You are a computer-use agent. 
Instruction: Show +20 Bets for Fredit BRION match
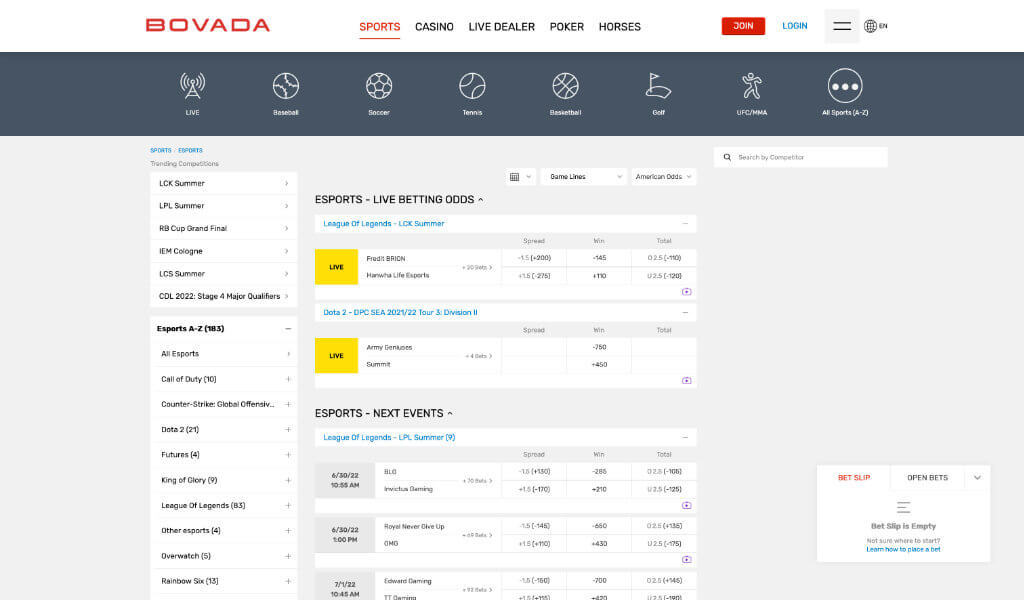coord(477,268)
